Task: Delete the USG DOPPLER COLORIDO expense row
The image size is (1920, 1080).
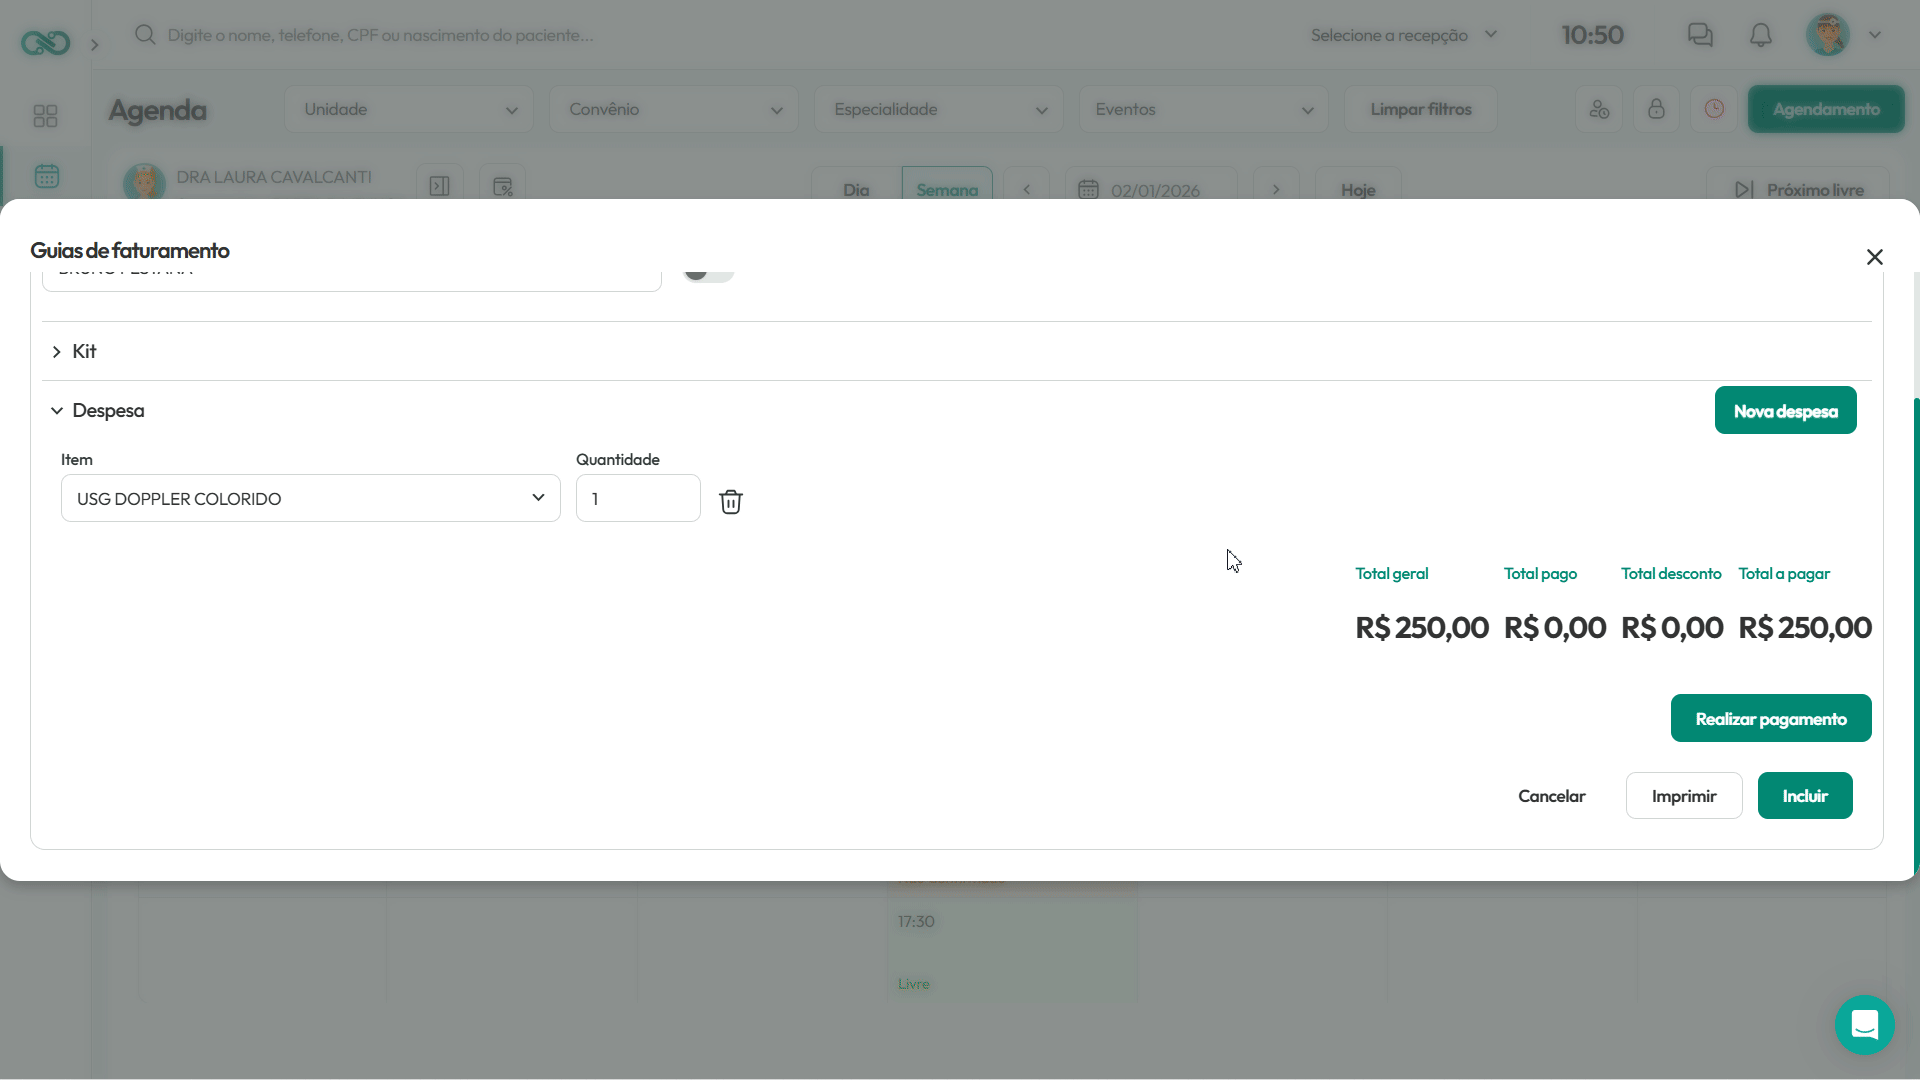Action: click(731, 501)
